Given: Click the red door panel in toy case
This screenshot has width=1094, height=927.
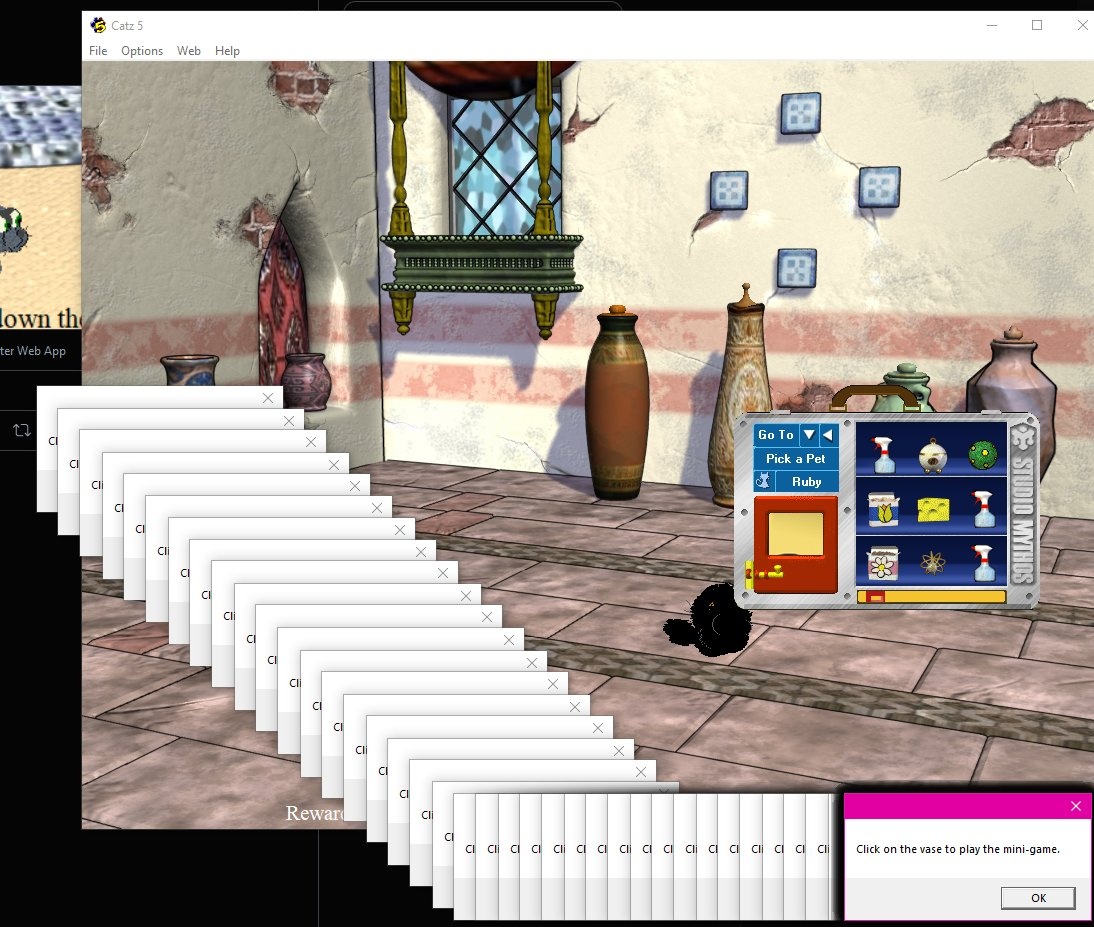Looking at the screenshot, I should (795, 545).
